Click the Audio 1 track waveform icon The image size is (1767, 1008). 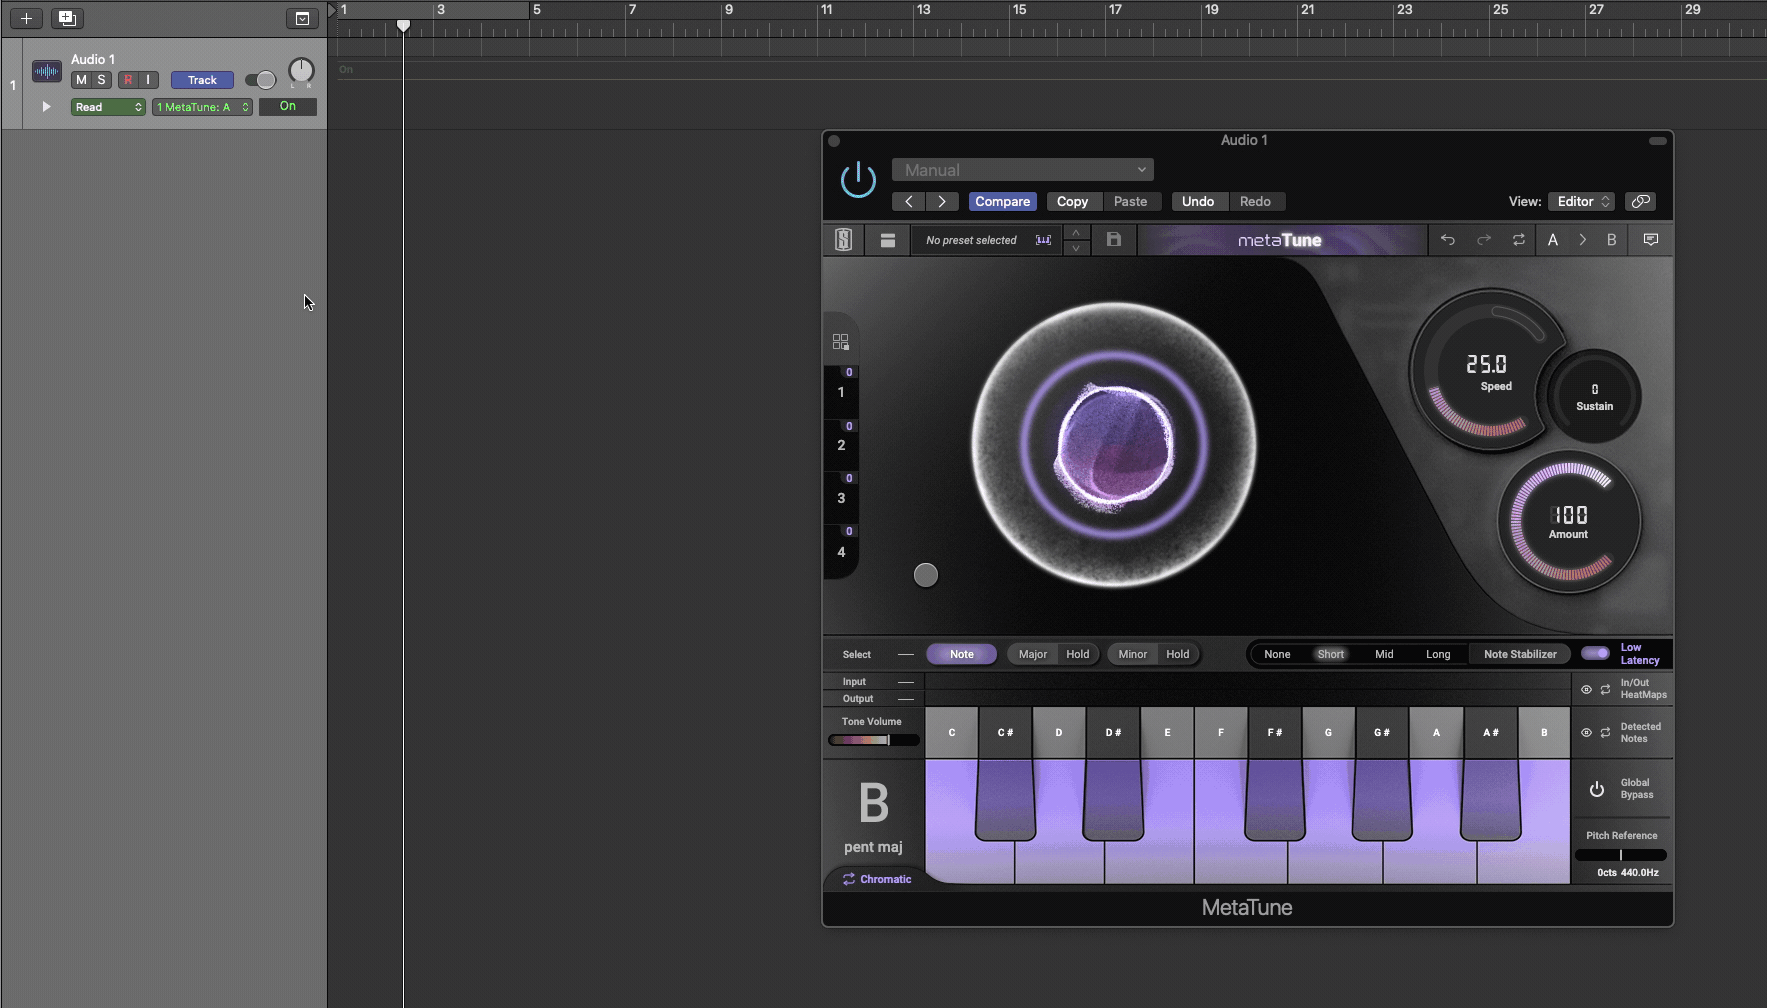click(x=47, y=71)
